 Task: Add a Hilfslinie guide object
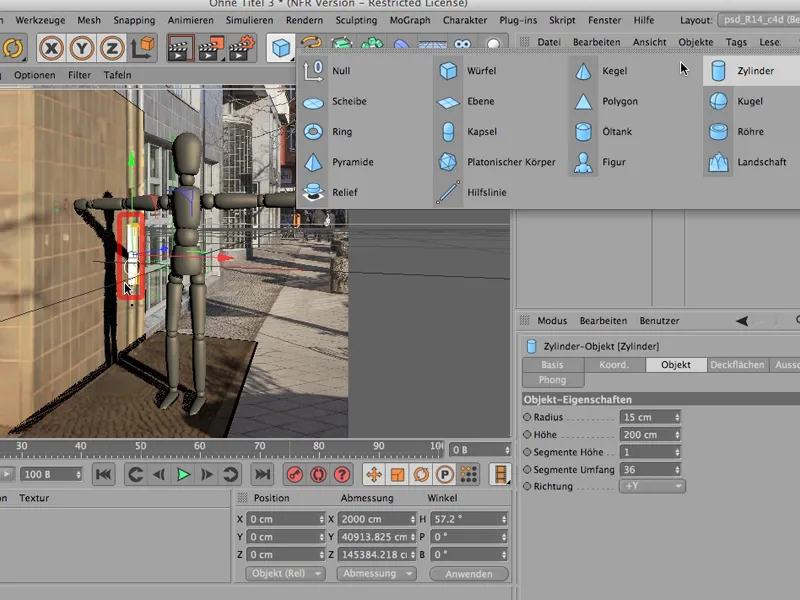[x=471, y=192]
